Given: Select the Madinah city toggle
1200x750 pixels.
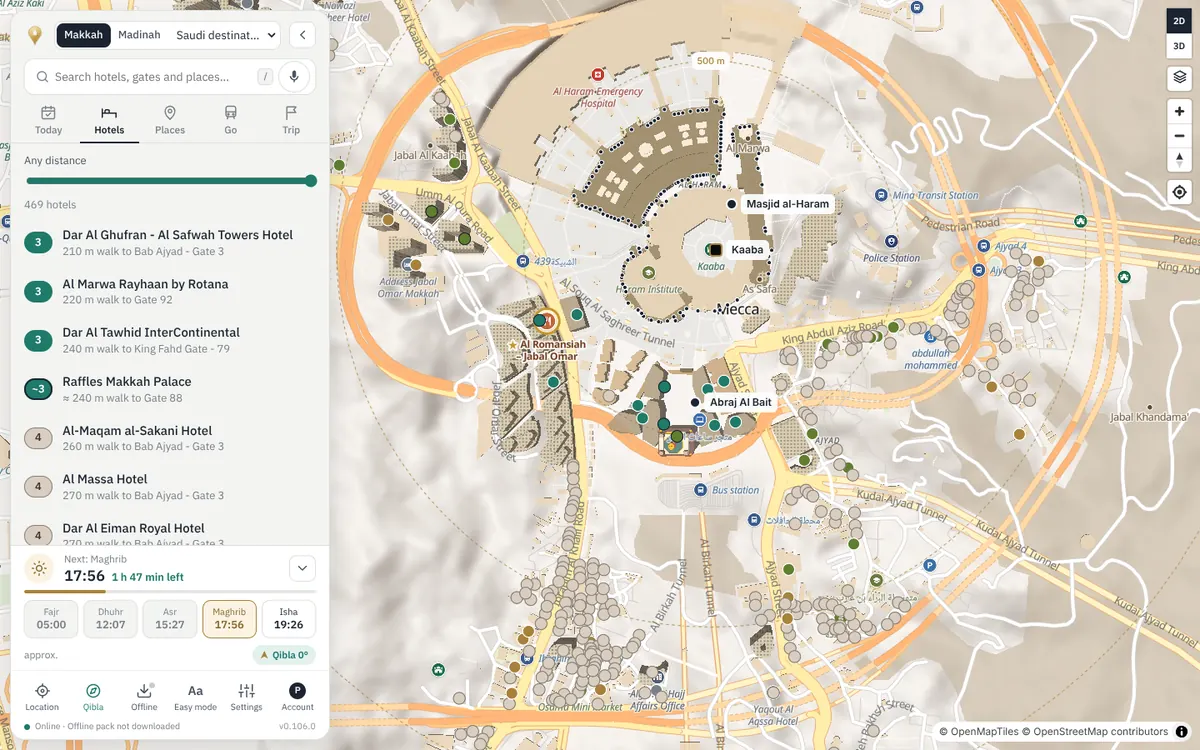Looking at the screenshot, I should click(139, 35).
